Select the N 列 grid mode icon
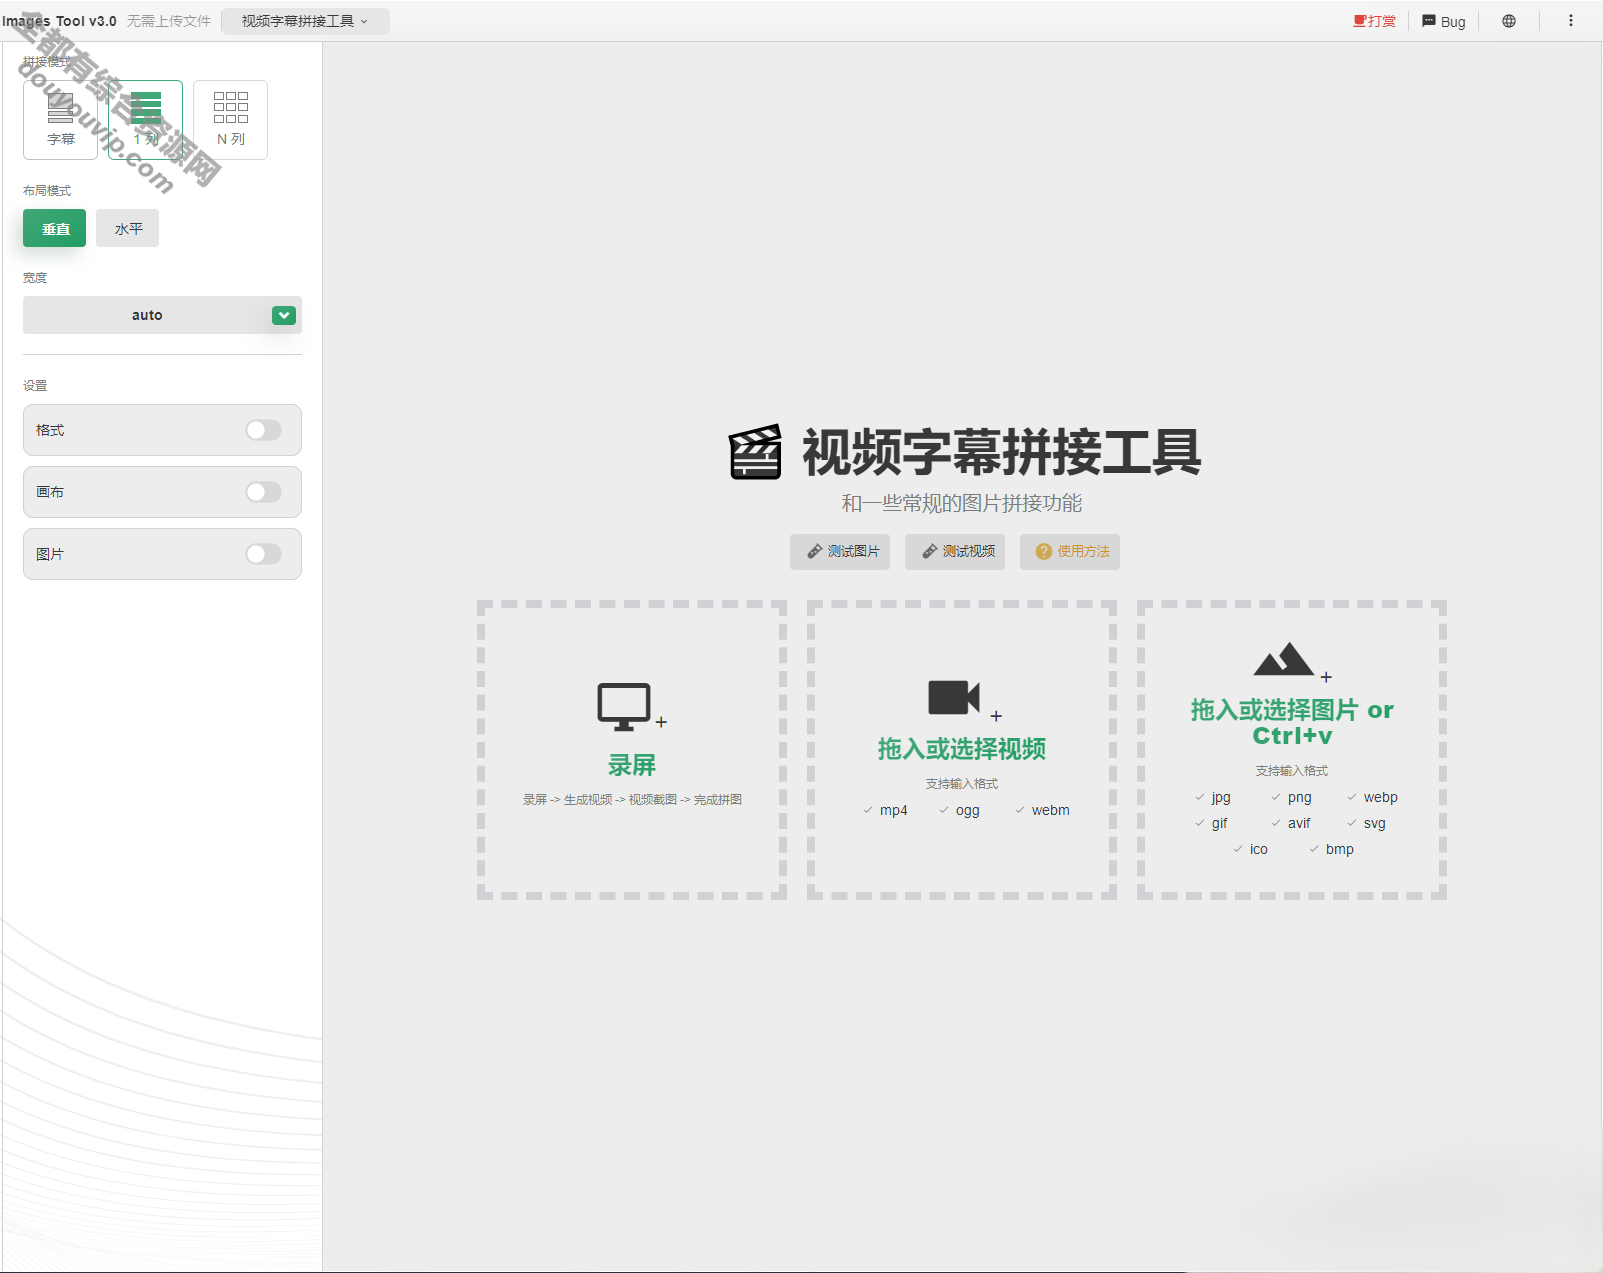The image size is (1603, 1273). click(x=230, y=120)
